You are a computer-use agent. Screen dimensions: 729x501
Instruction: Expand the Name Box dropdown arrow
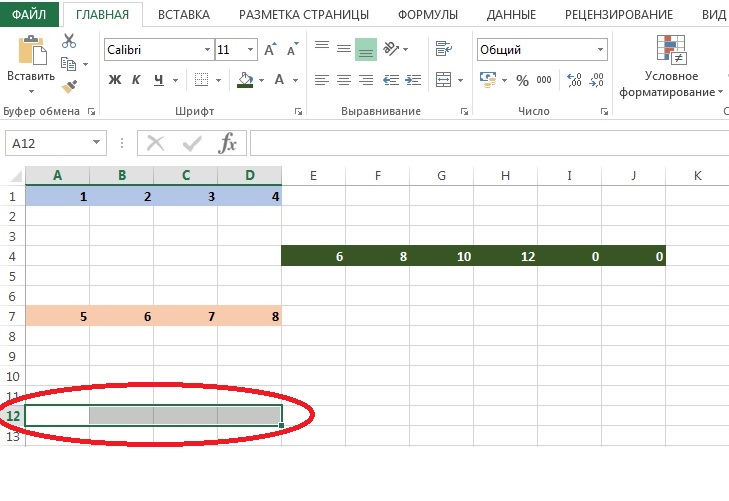coord(96,143)
